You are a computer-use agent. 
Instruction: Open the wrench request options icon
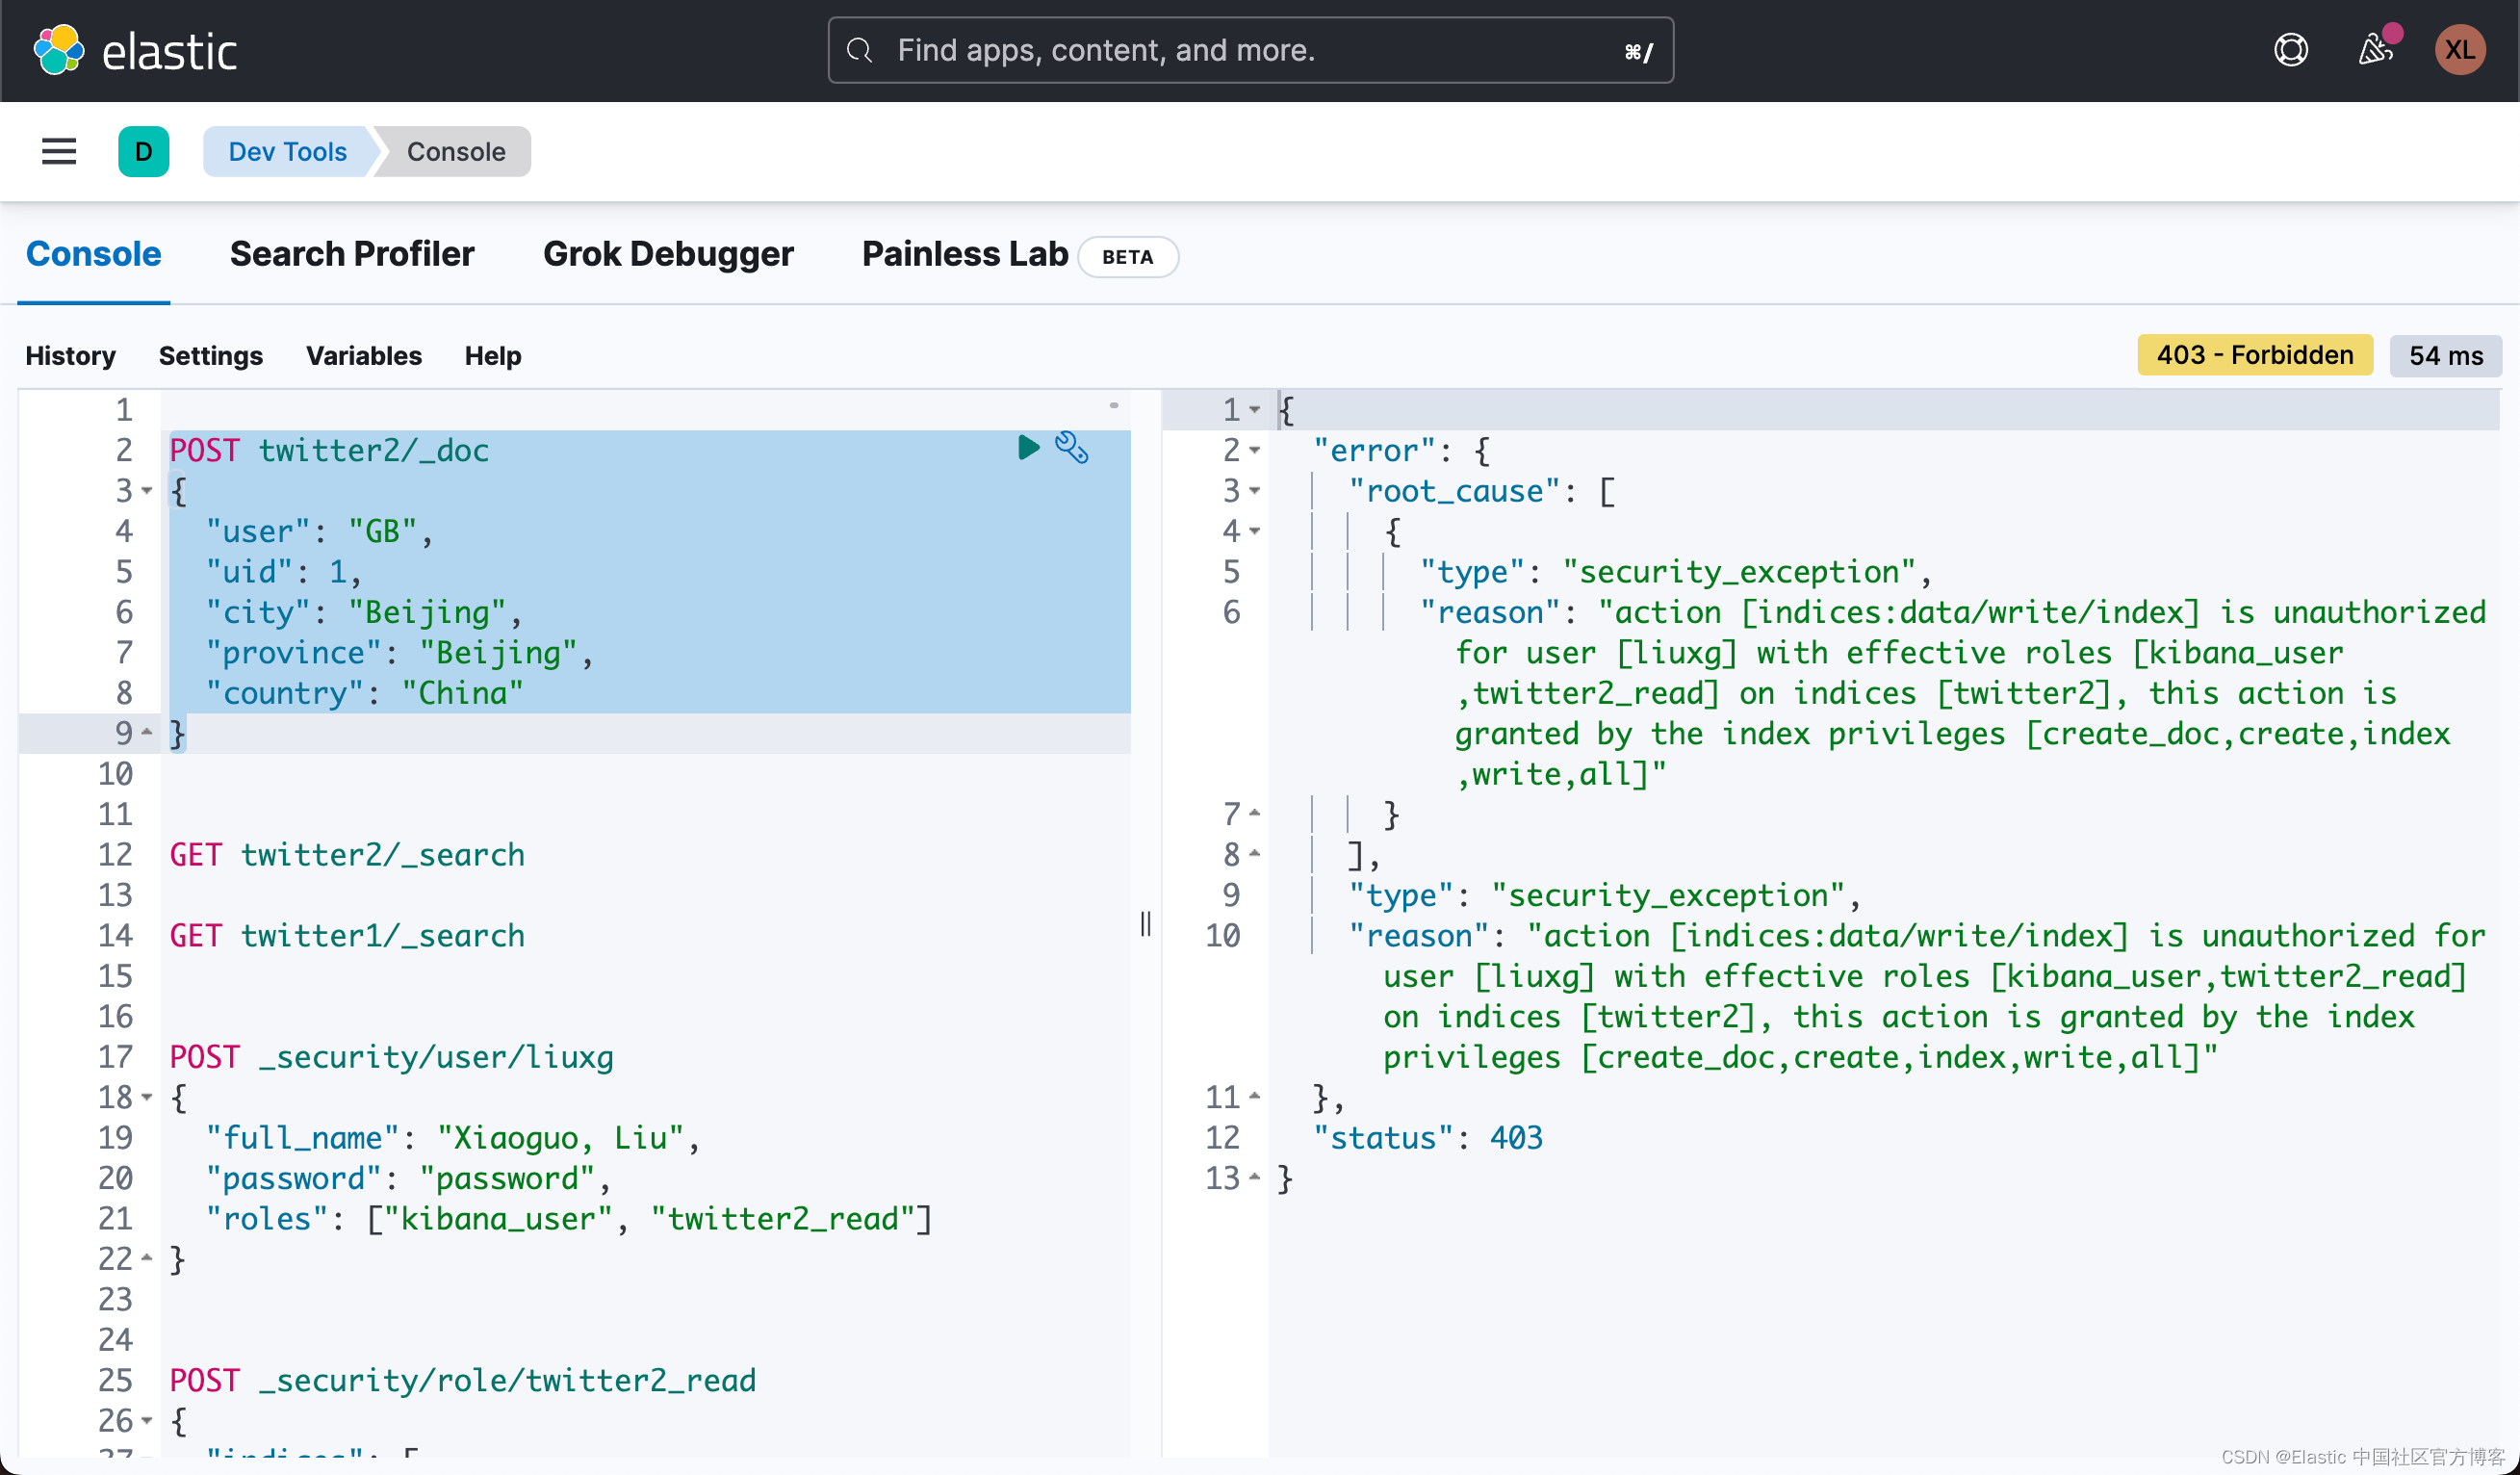(x=1071, y=447)
